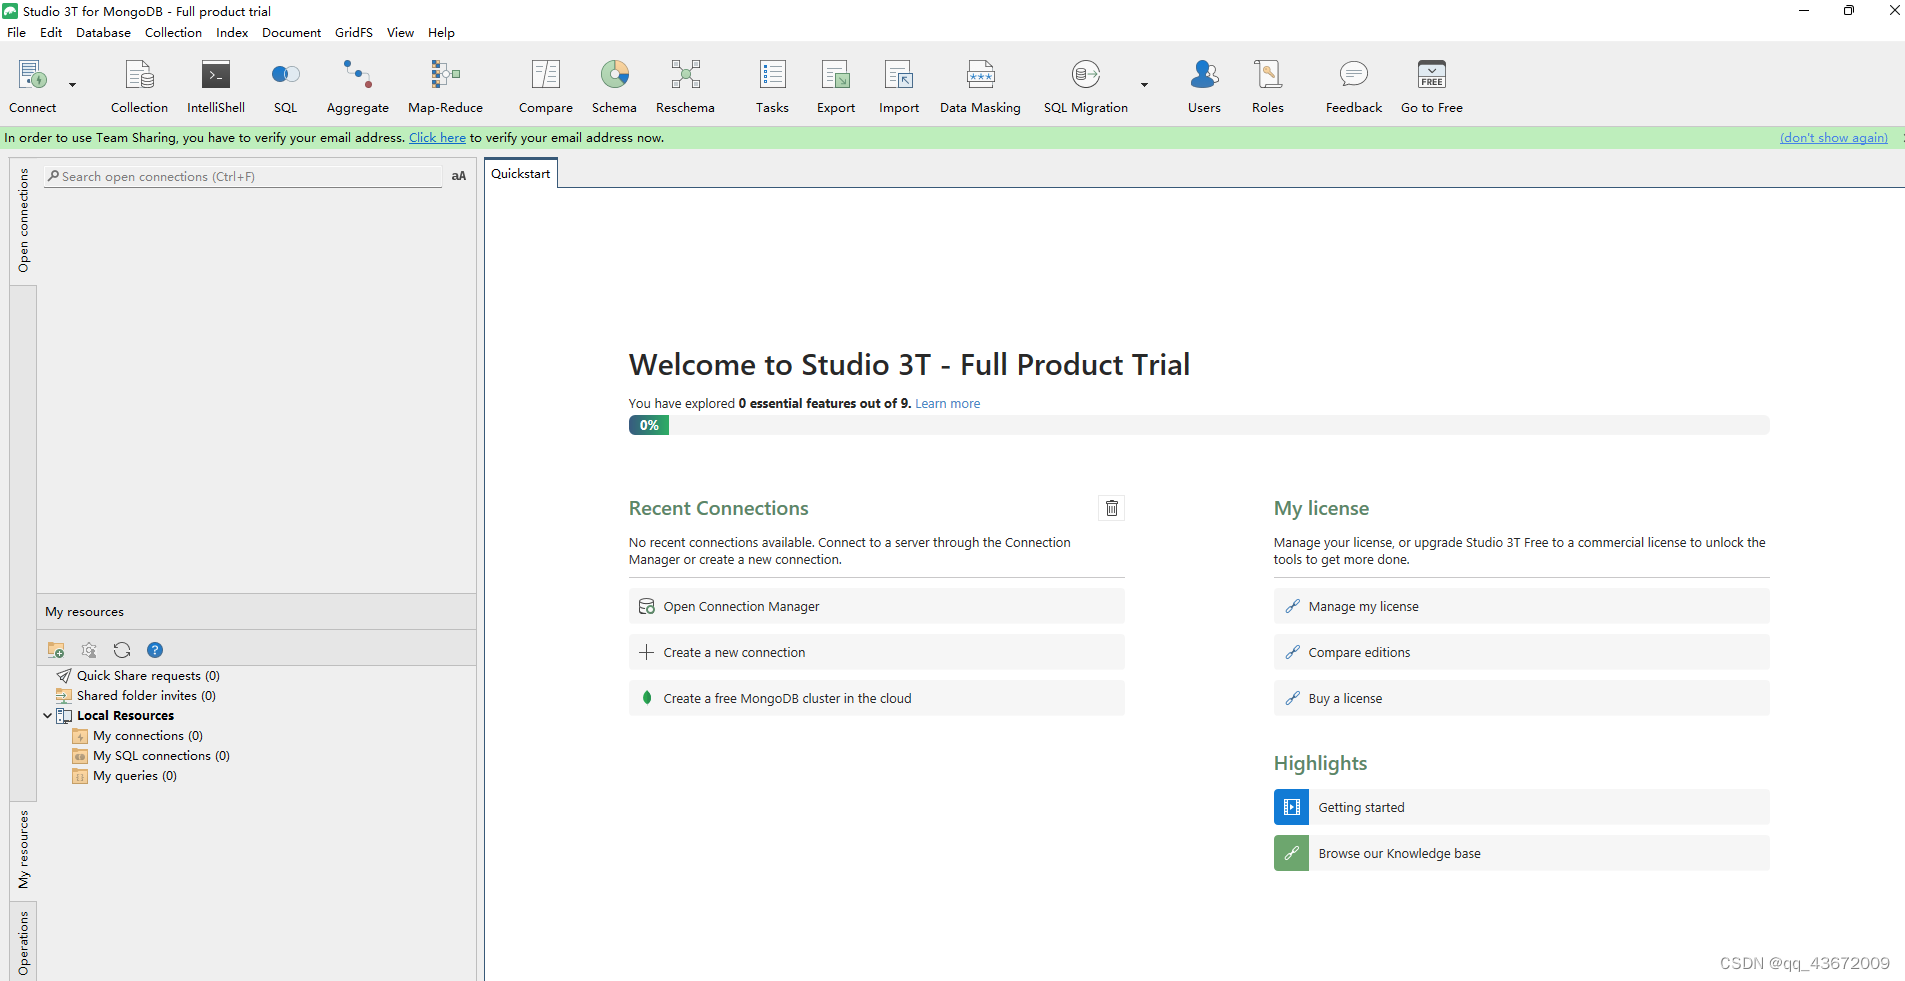This screenshot has height=981, width=1905.
Task: Click the Go to Free icon
Action: pos(1431,85)
